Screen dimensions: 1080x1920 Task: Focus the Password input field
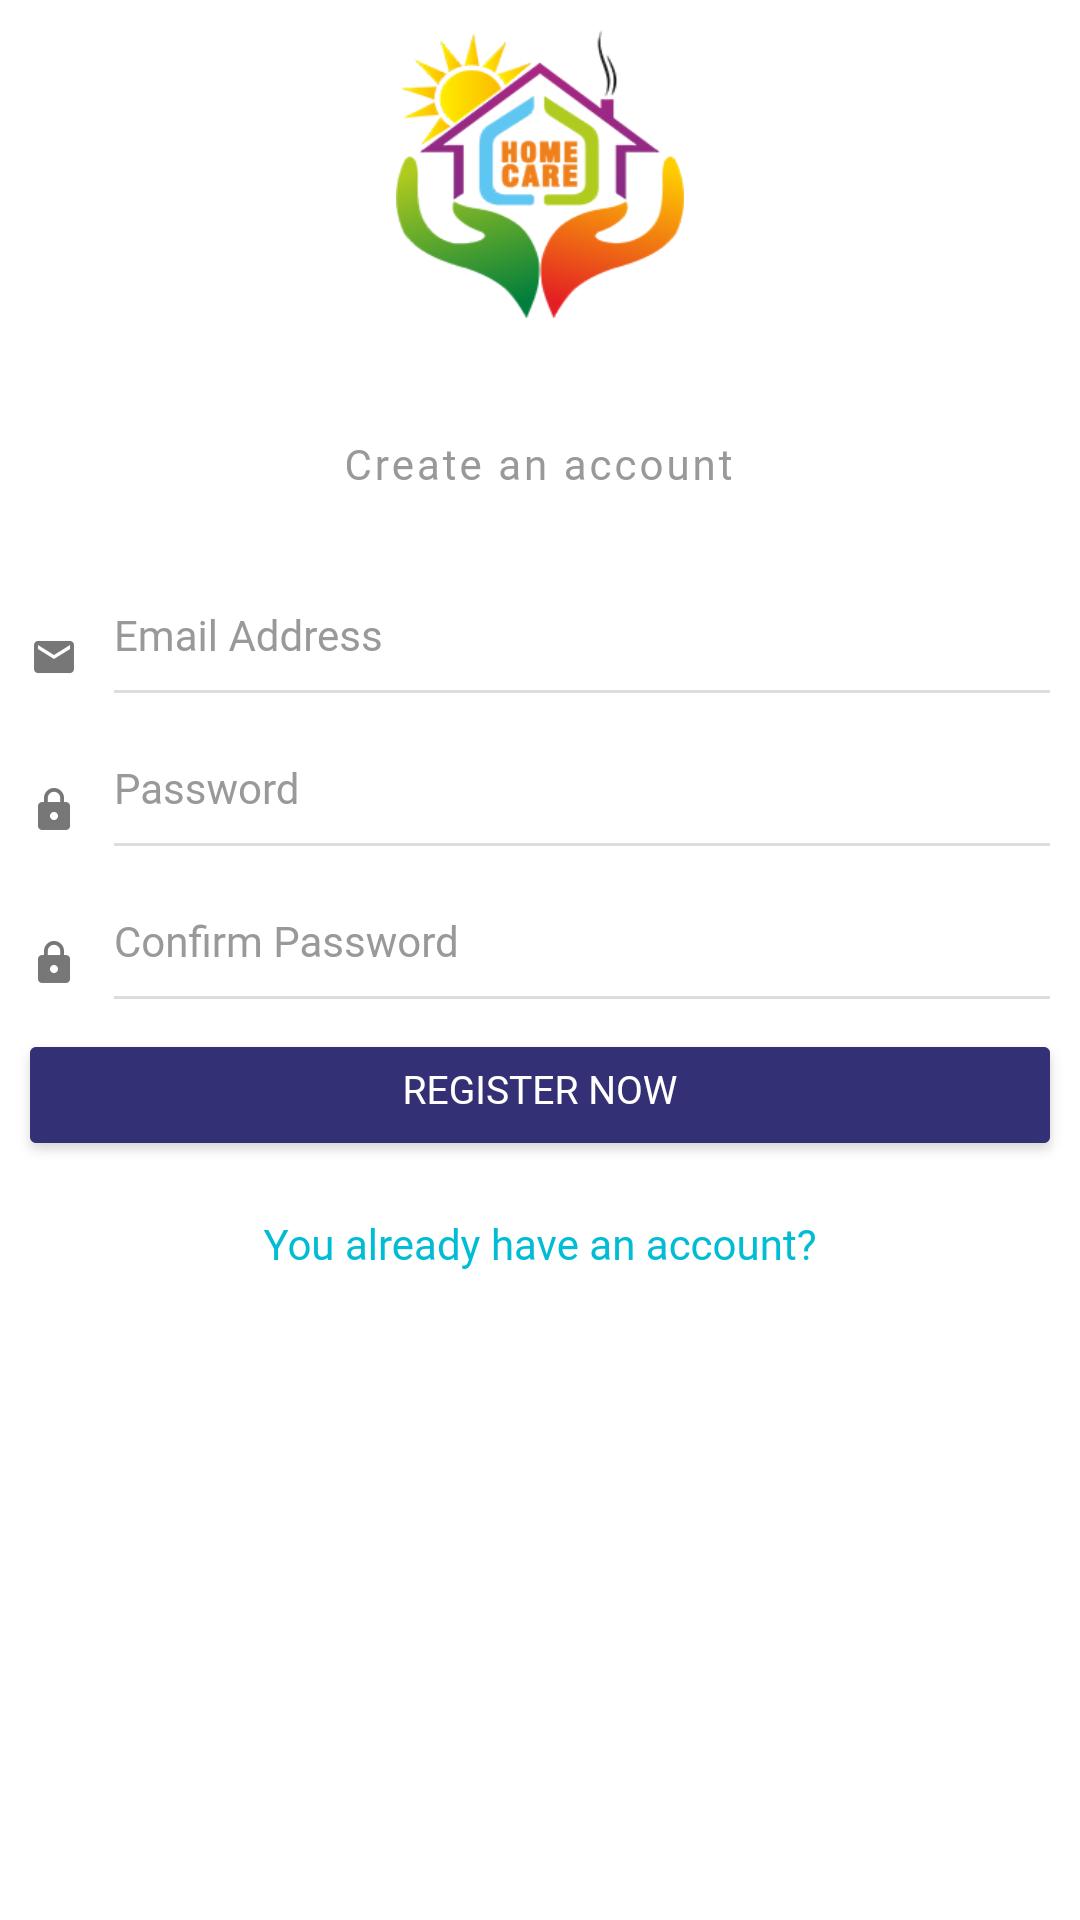pyautogui.click(x=580, y=790)
